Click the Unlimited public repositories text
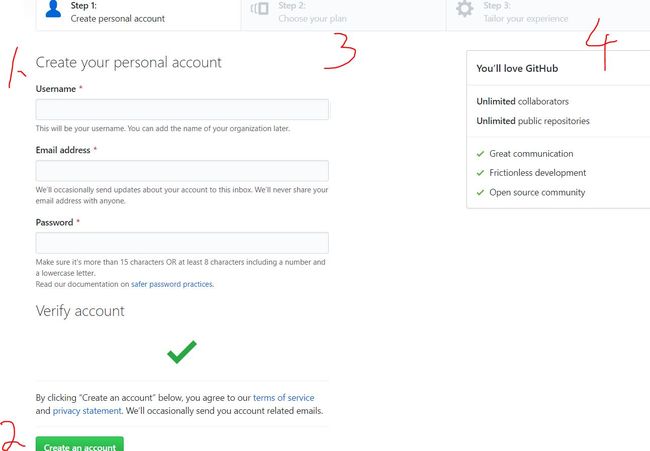The height and width of the screenshot is (451, 650). click(533, 121)
